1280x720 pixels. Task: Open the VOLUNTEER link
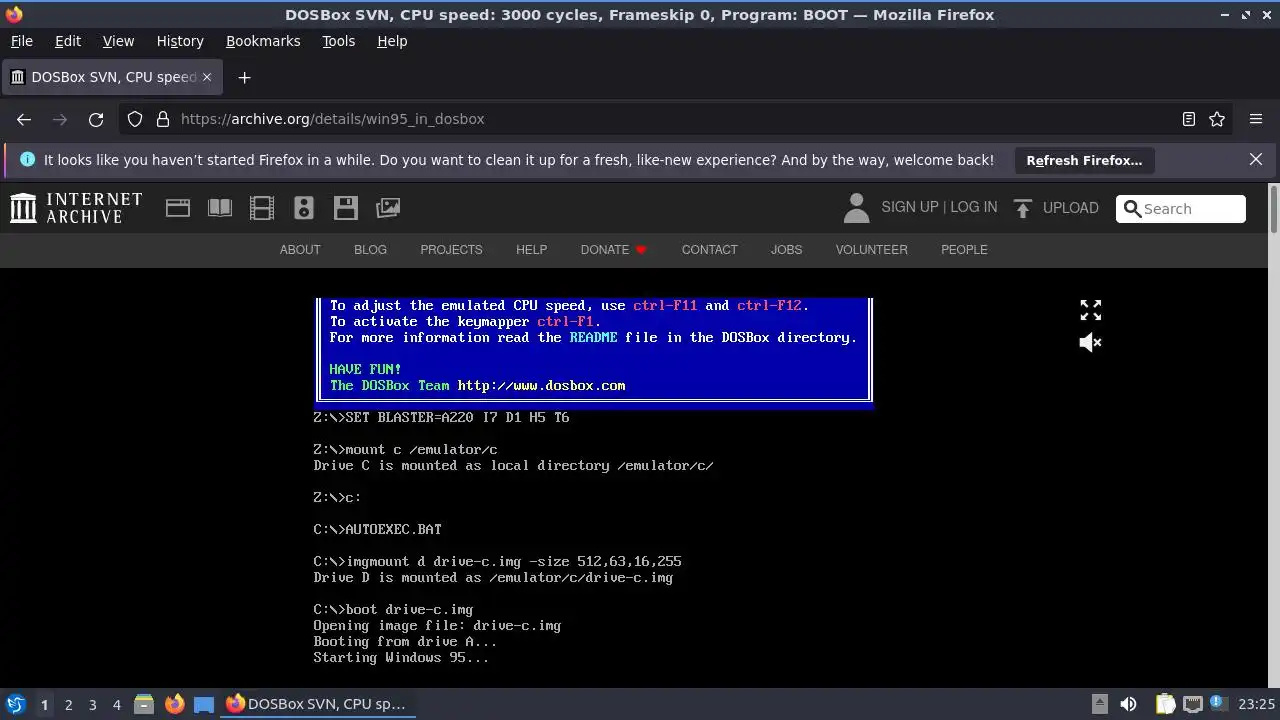tap(872, 250)
